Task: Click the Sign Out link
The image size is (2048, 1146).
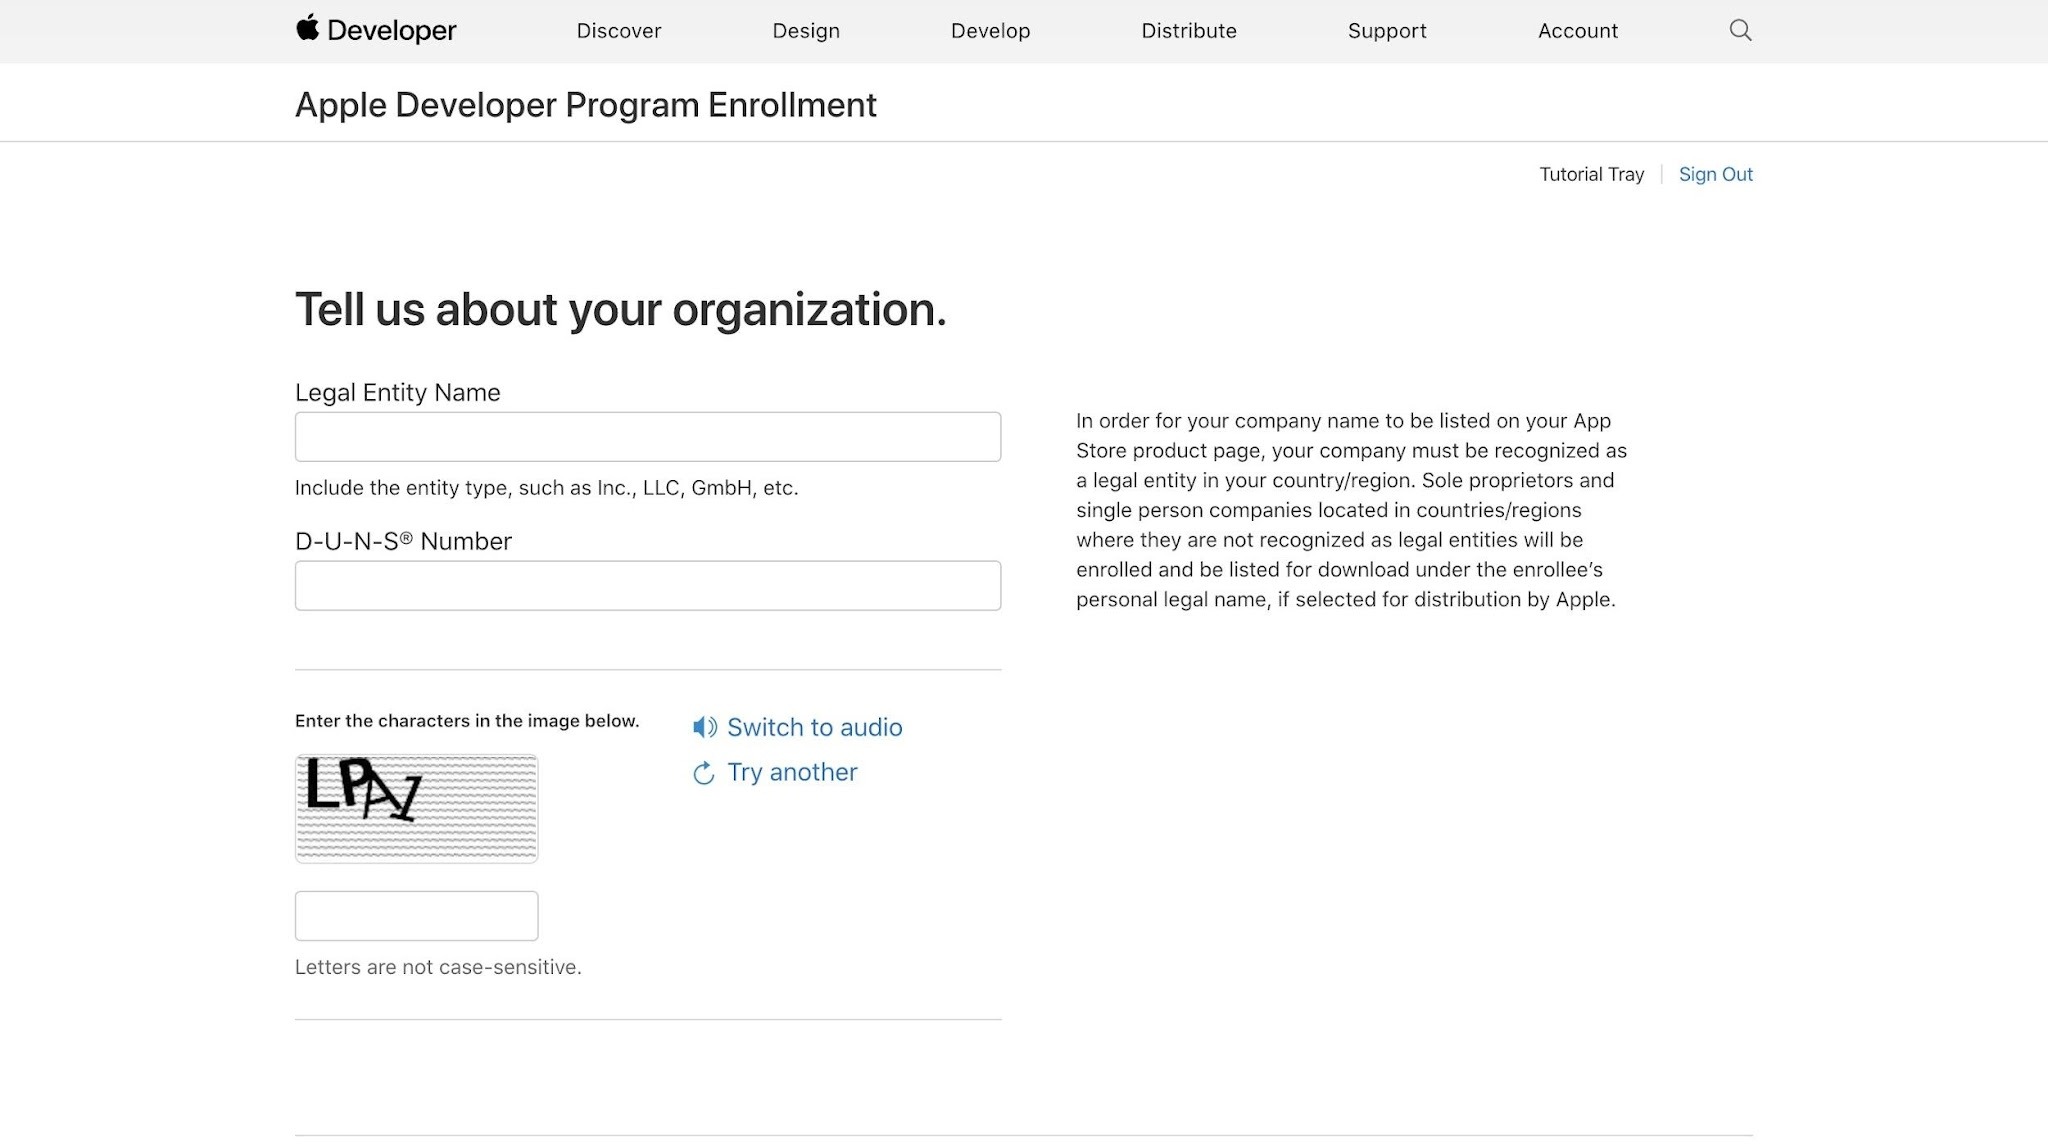Action: pyautogui.click(x=1715, y=174)
